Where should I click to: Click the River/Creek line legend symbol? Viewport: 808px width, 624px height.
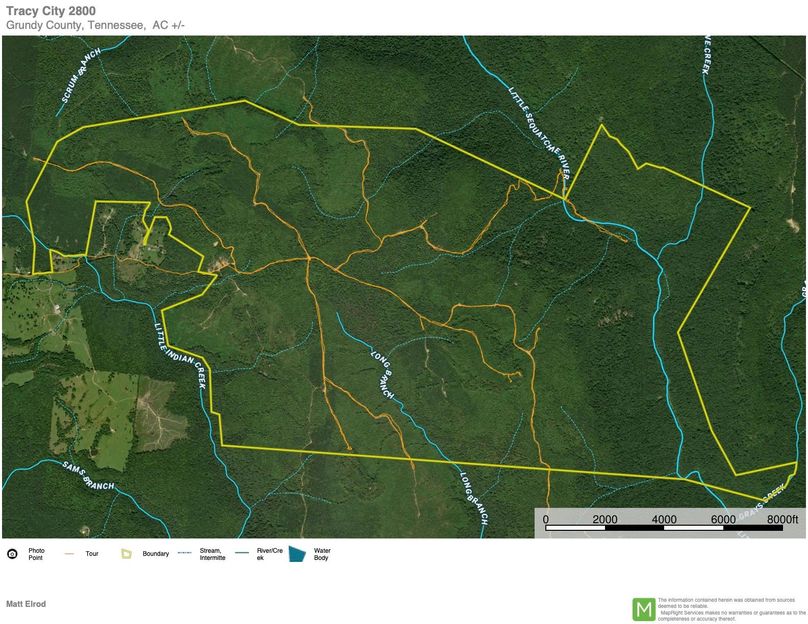click(241, 553)
